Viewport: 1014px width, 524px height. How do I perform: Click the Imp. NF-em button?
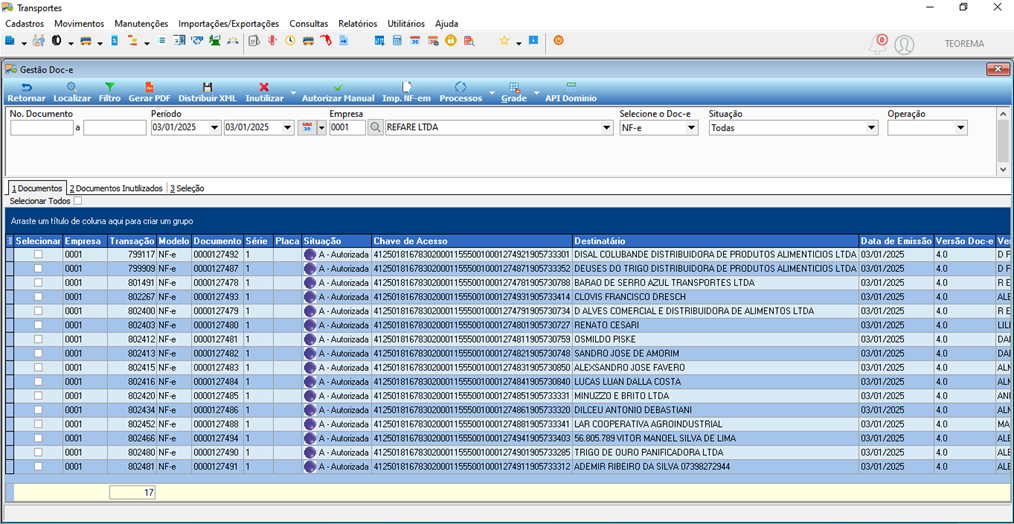pos(406,93)
